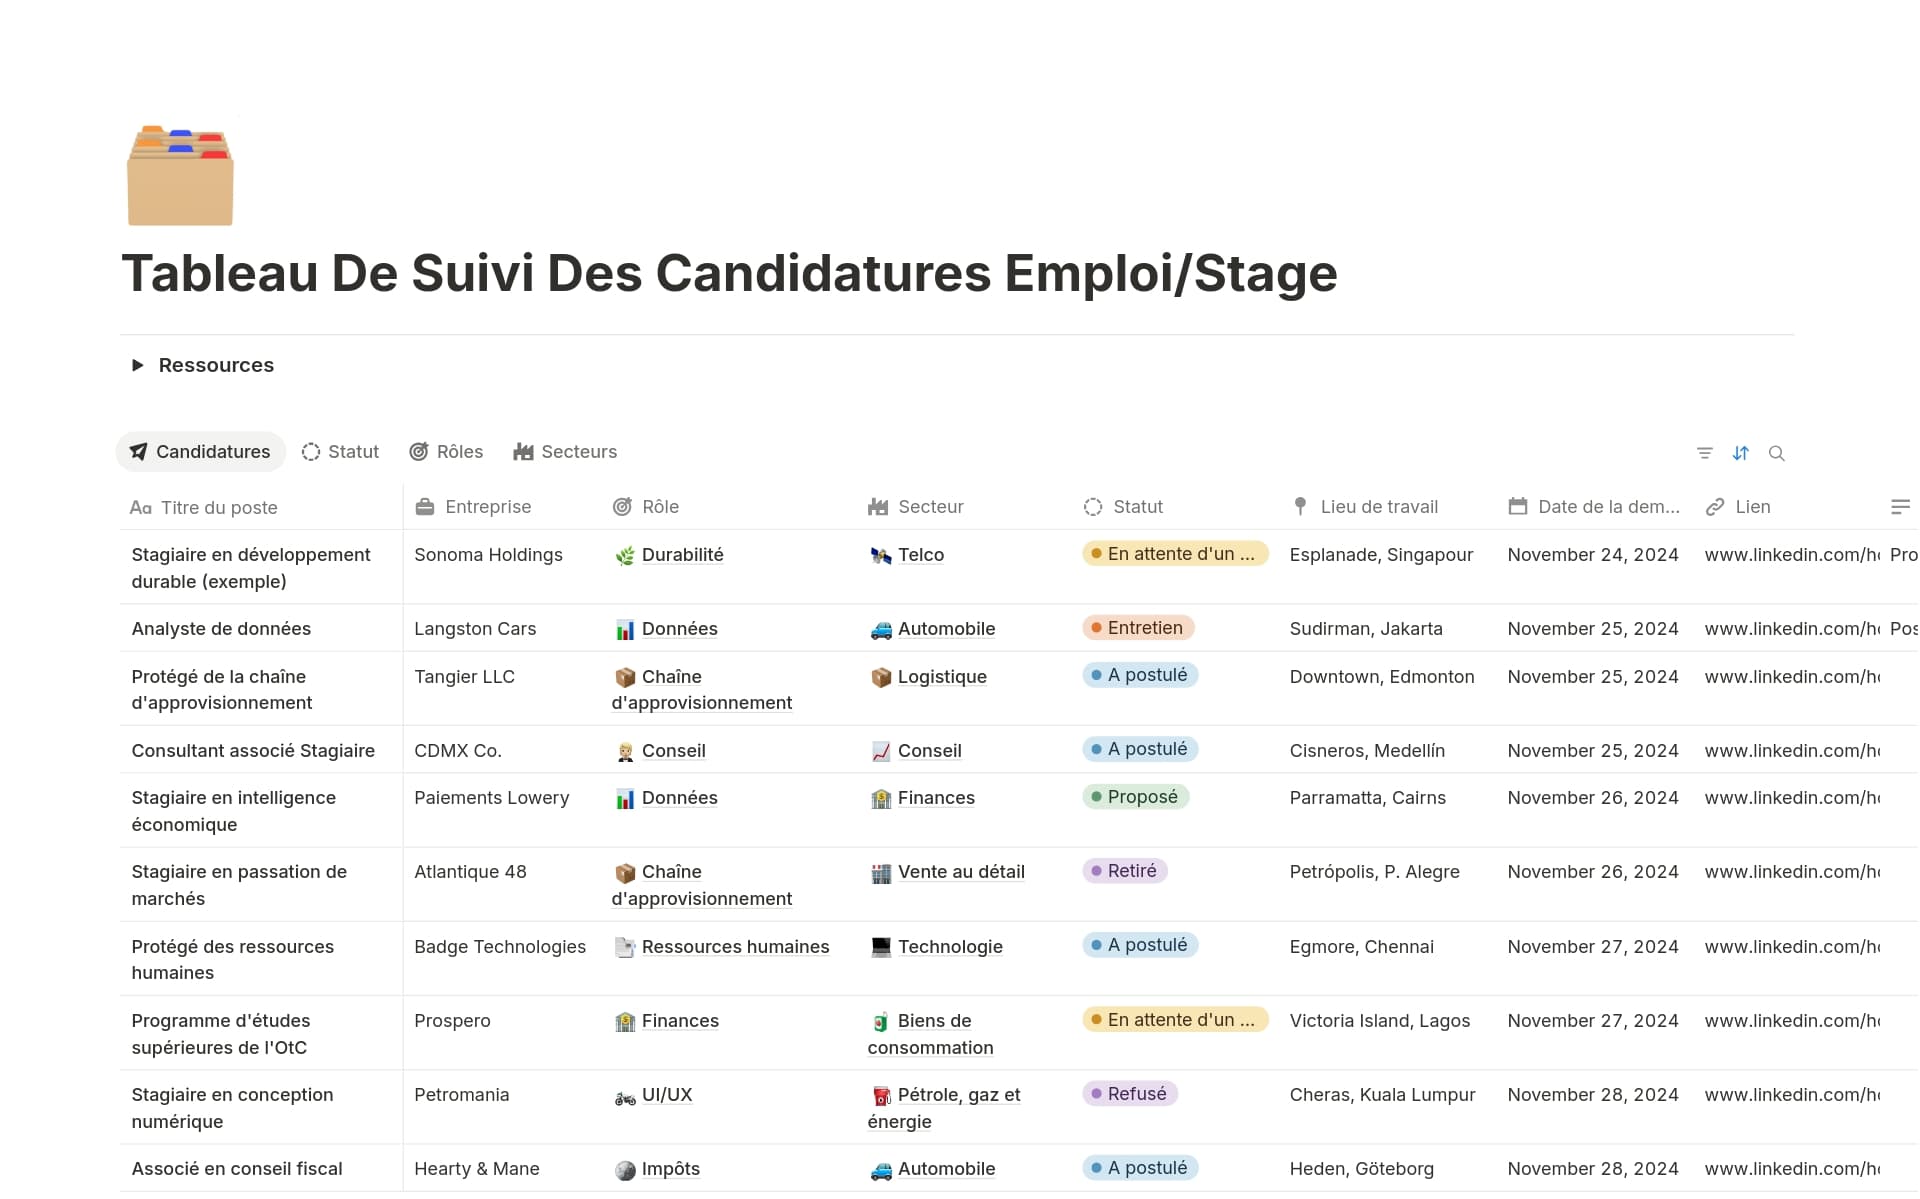
Task: Open the Telco sector link
Action: coord(920,555)
